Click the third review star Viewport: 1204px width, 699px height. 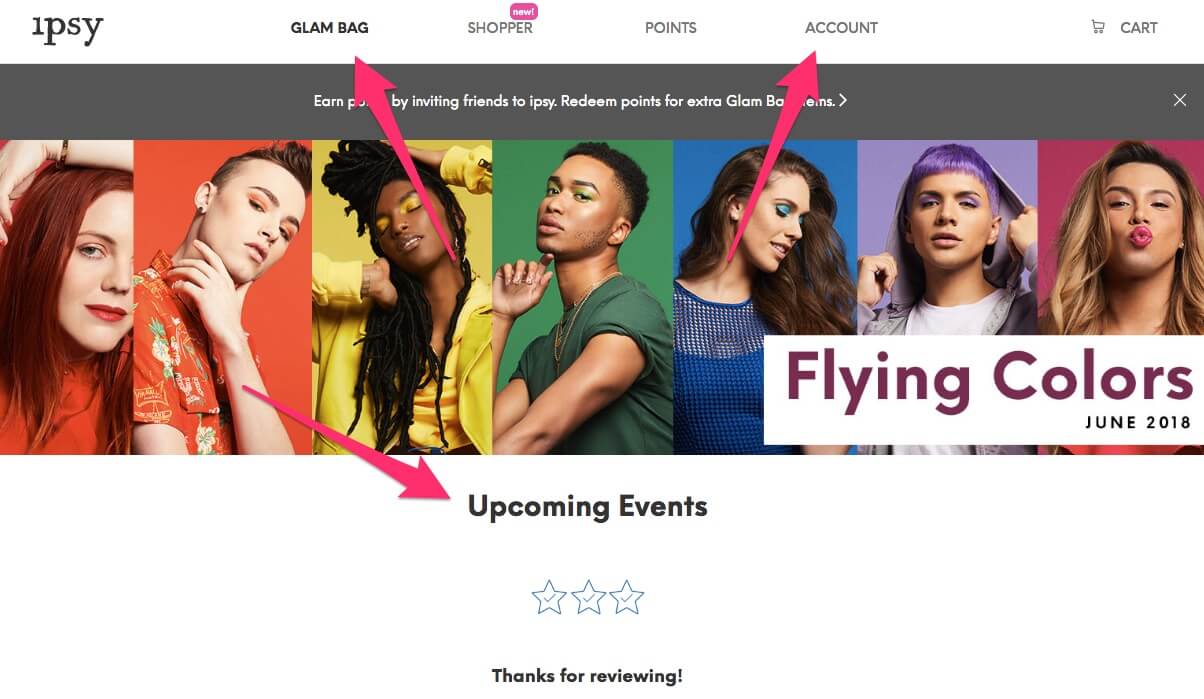627,597
